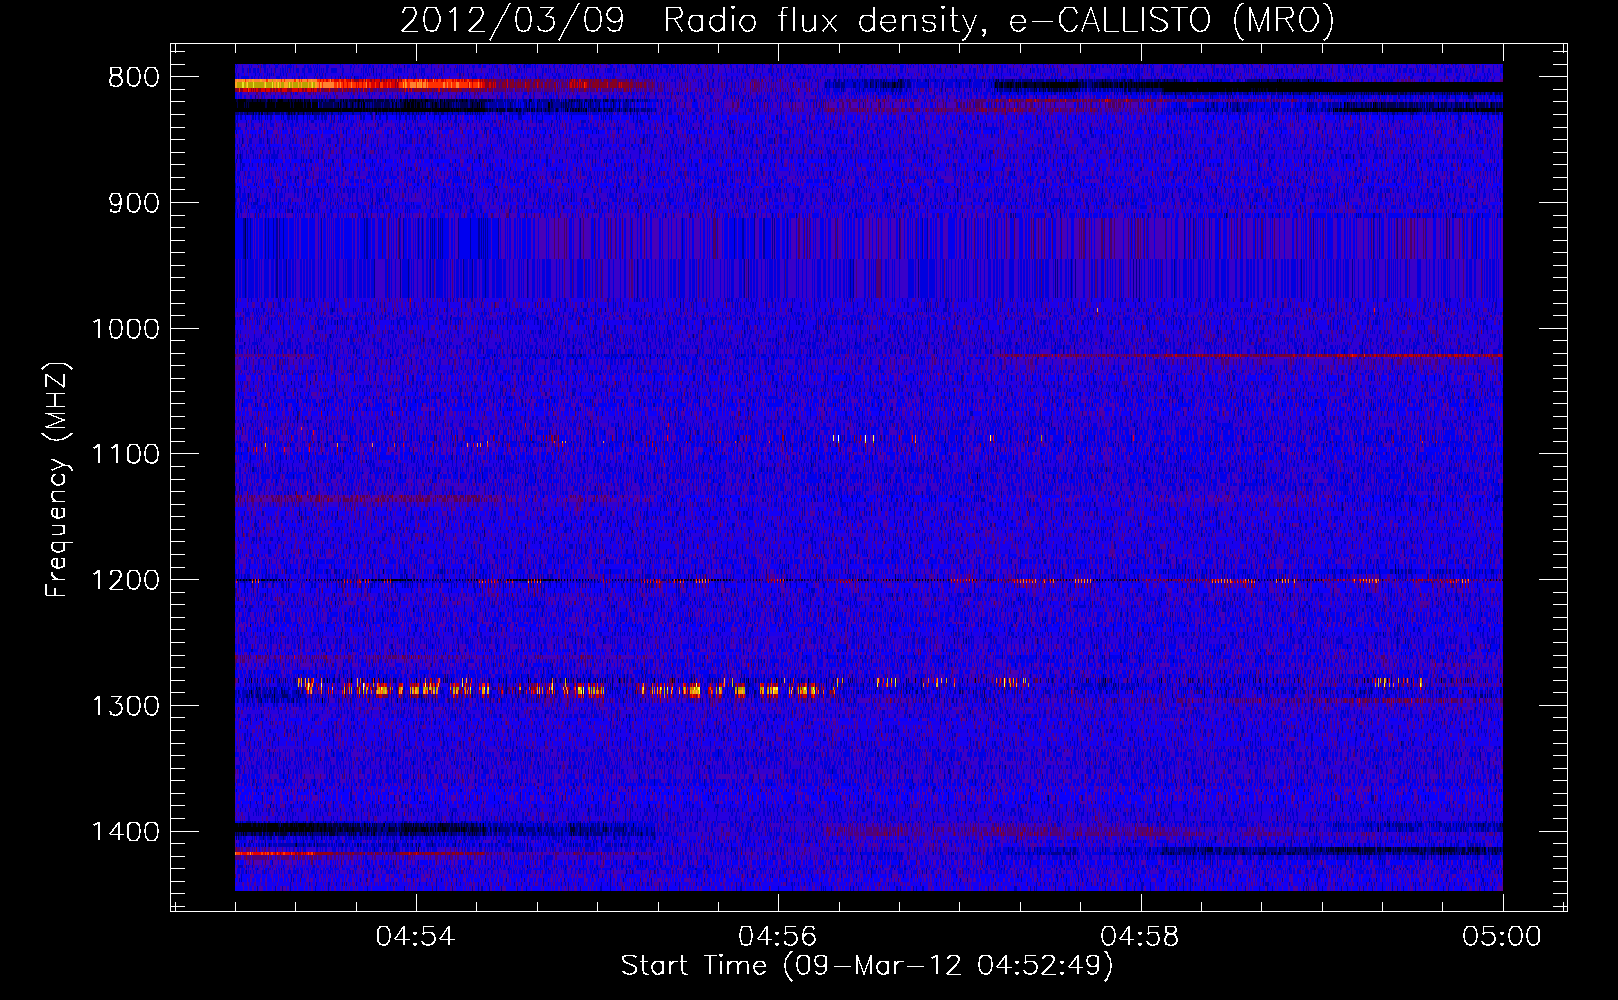Select the 1000 frequency tick label
1618x1000 pixels.
[125, 329]
